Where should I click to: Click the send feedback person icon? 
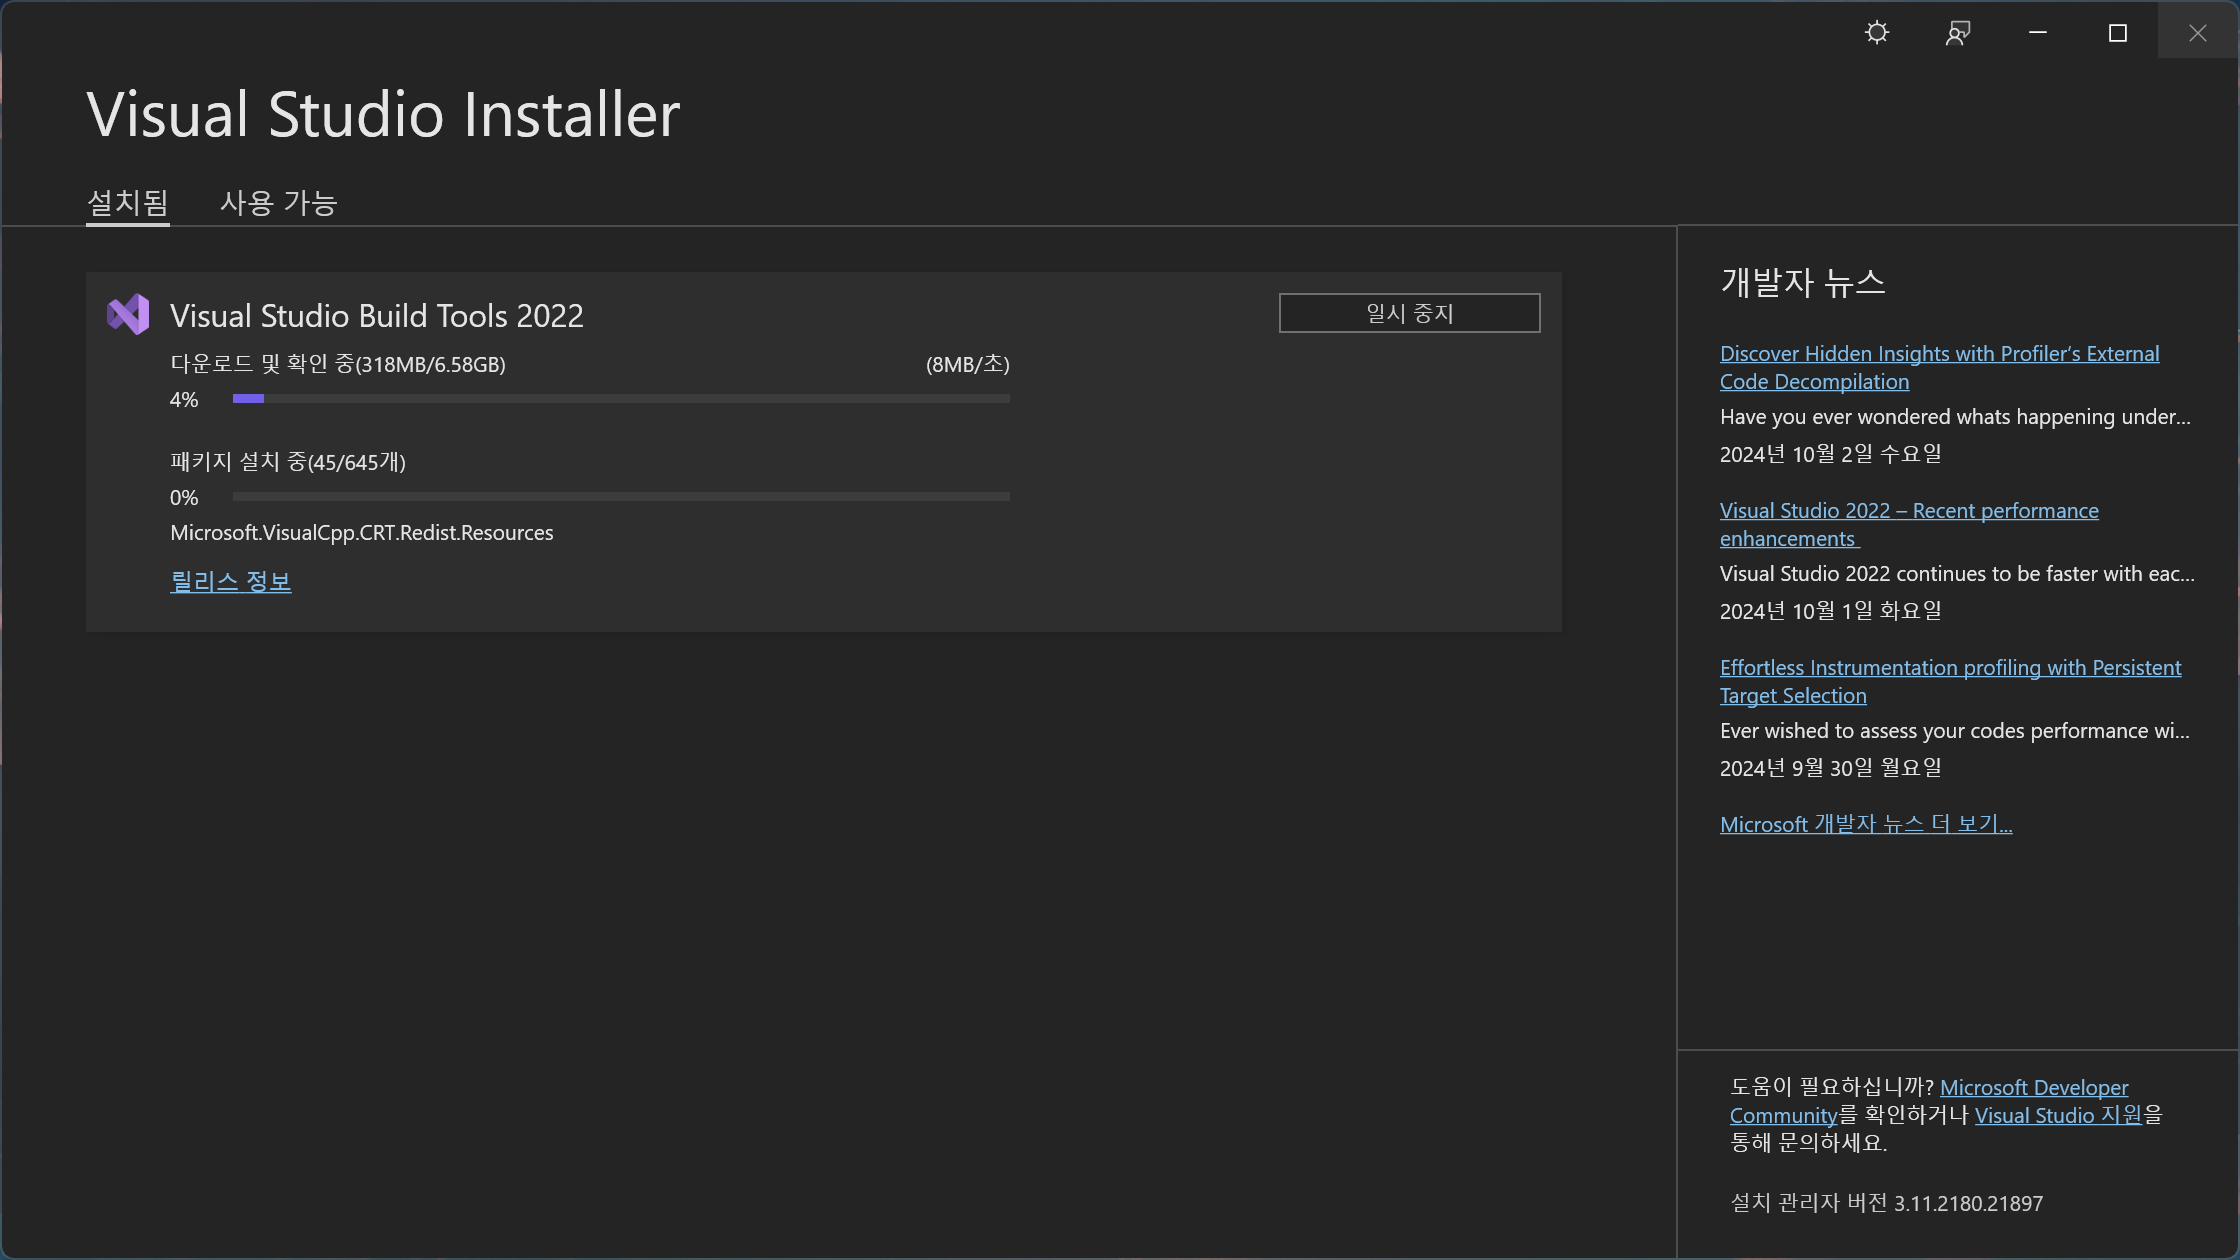pos(1957,33)
